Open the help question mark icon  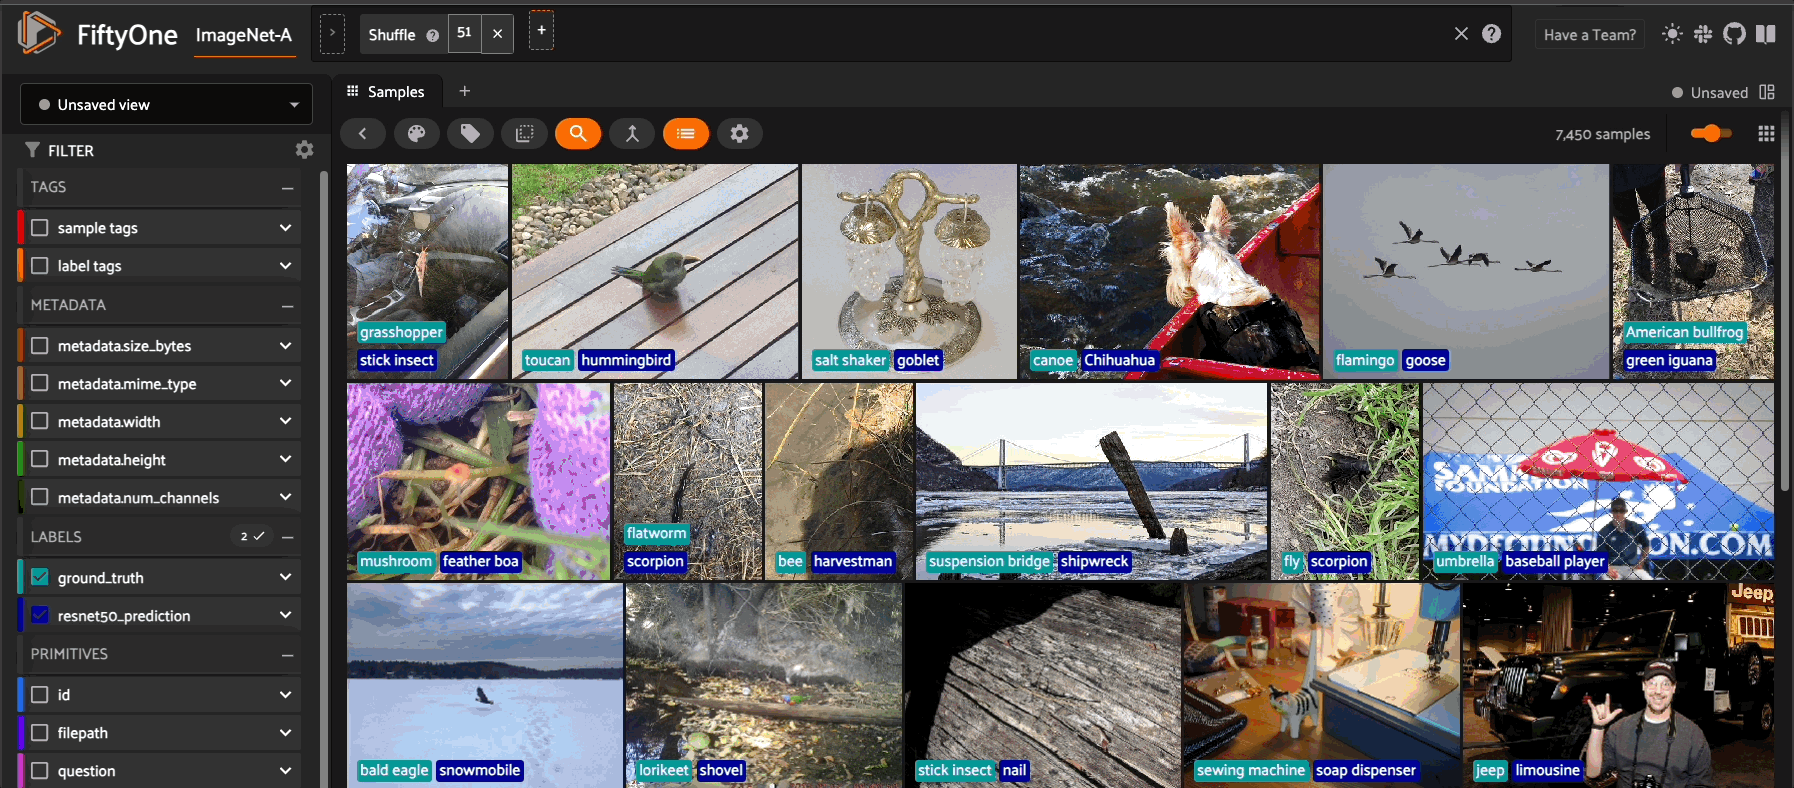tap(1491, 34)
